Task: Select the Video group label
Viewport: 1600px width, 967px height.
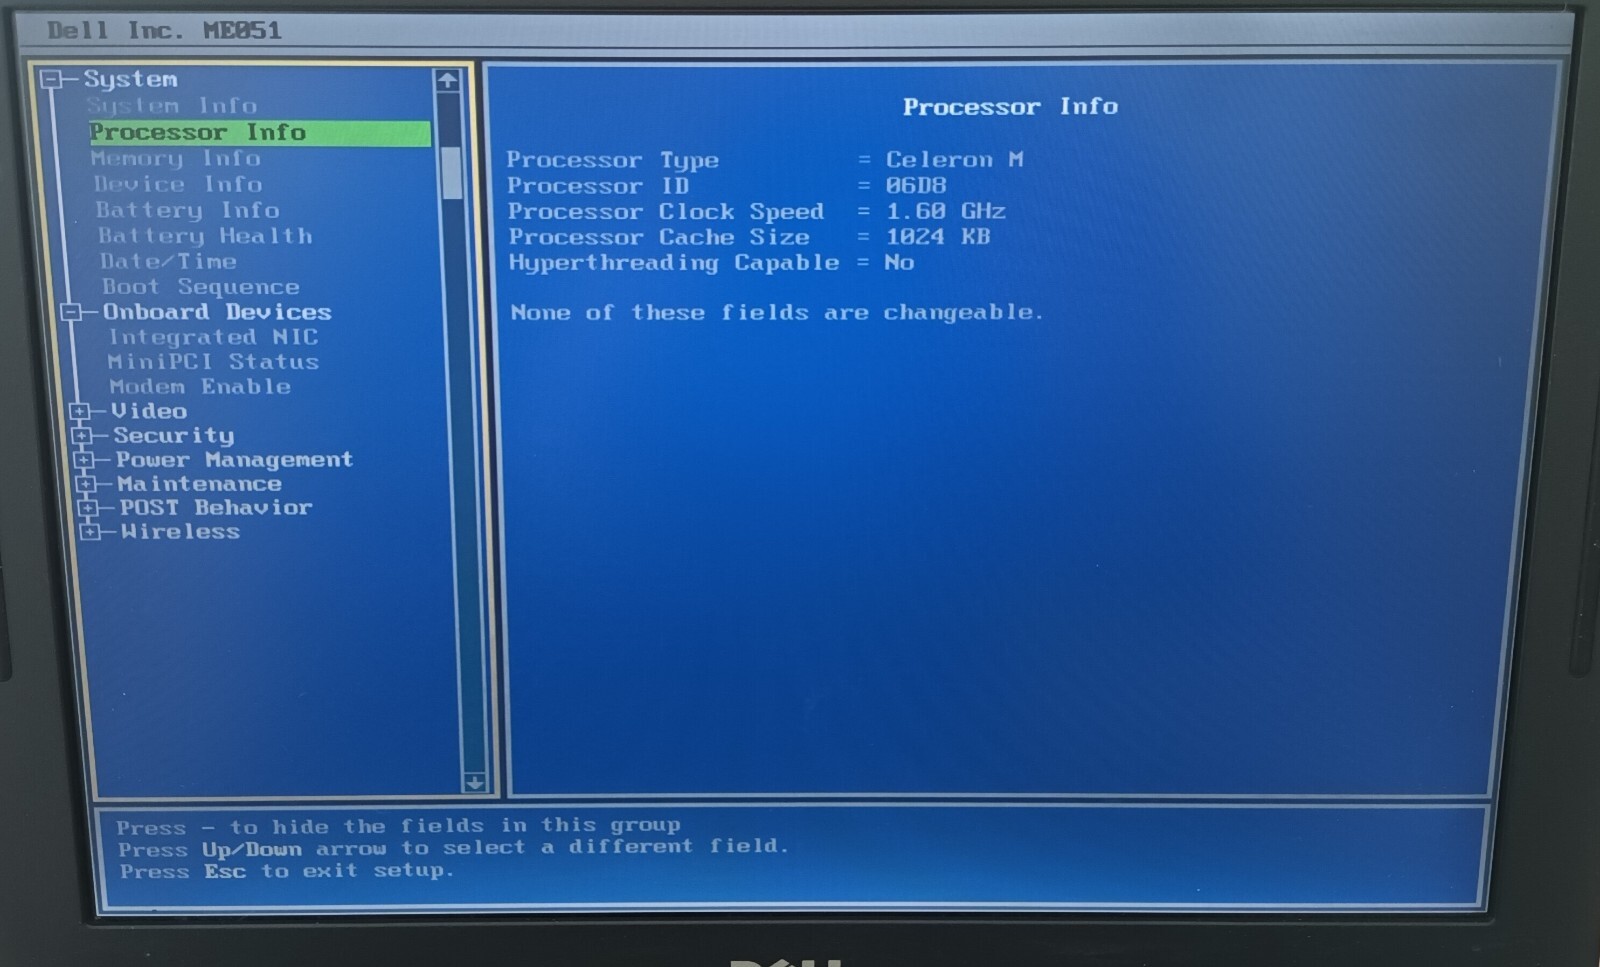Action: point(149,411)
